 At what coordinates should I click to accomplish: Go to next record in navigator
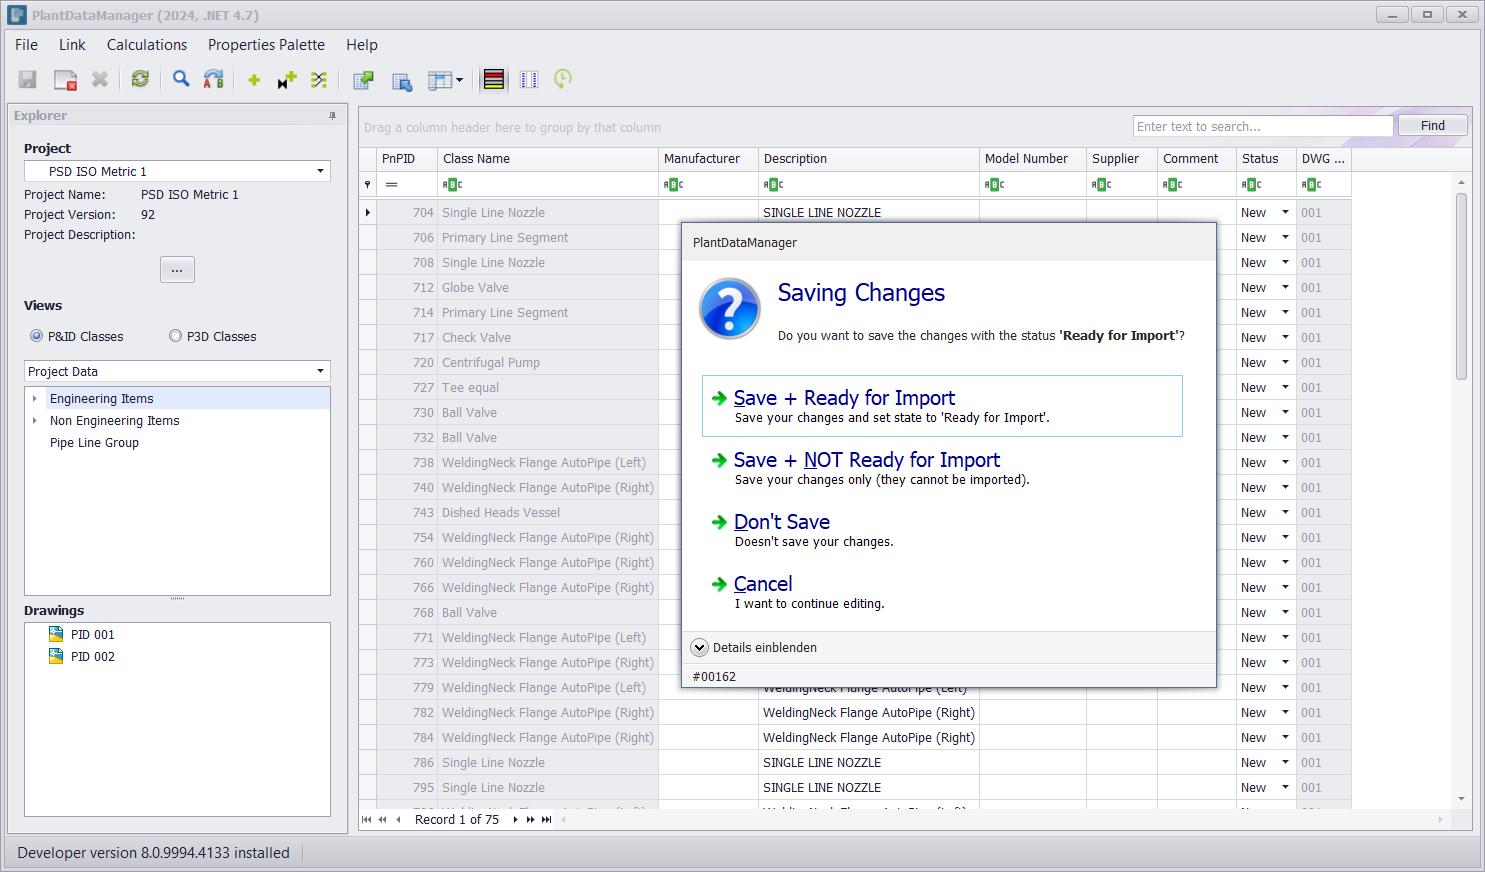[x=515, y=819]
